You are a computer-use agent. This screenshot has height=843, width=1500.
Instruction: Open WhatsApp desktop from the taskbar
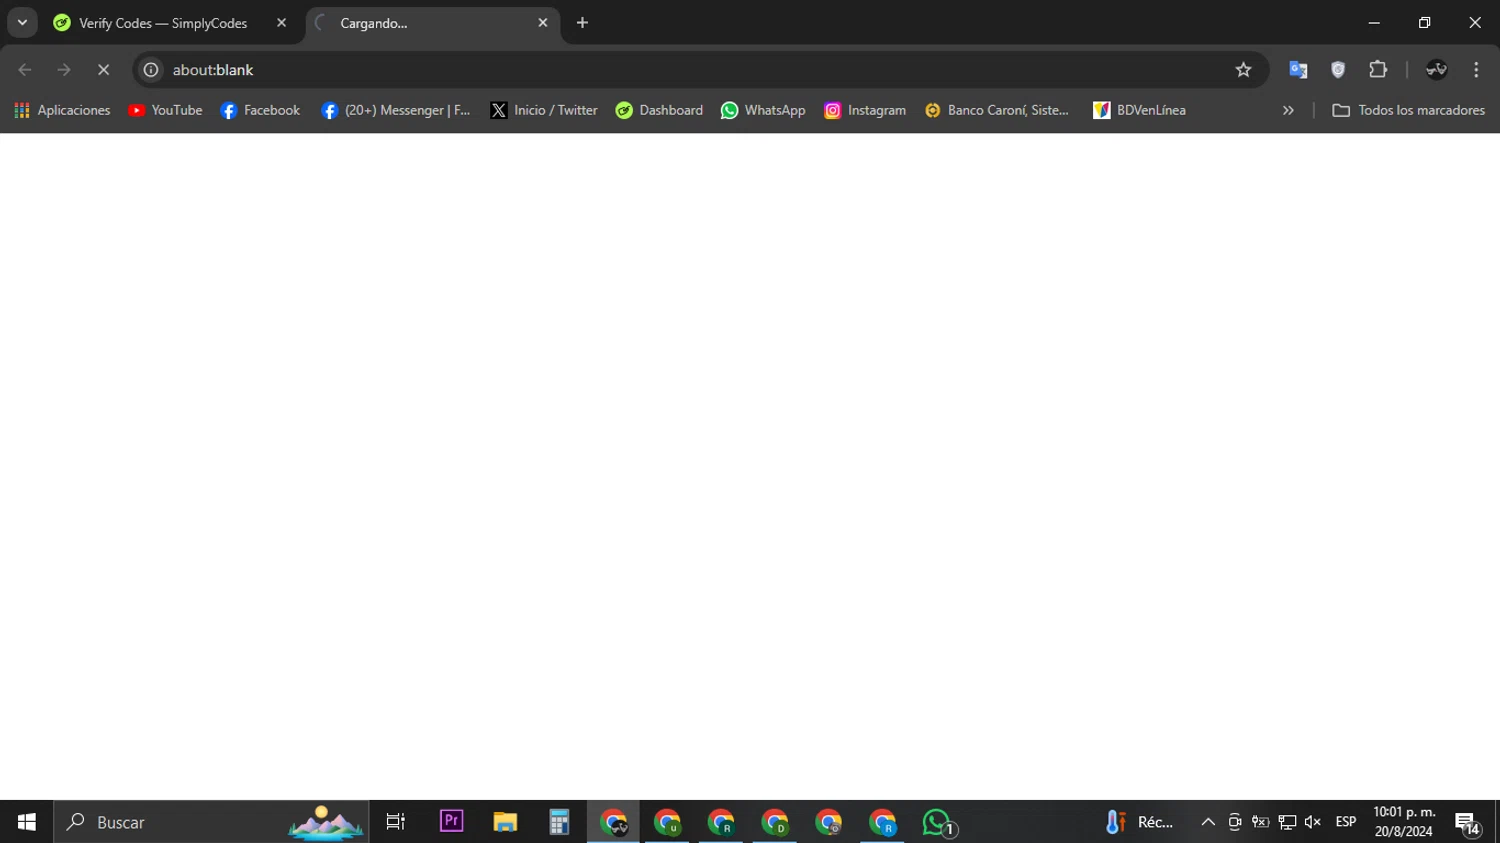click(938, 822)
